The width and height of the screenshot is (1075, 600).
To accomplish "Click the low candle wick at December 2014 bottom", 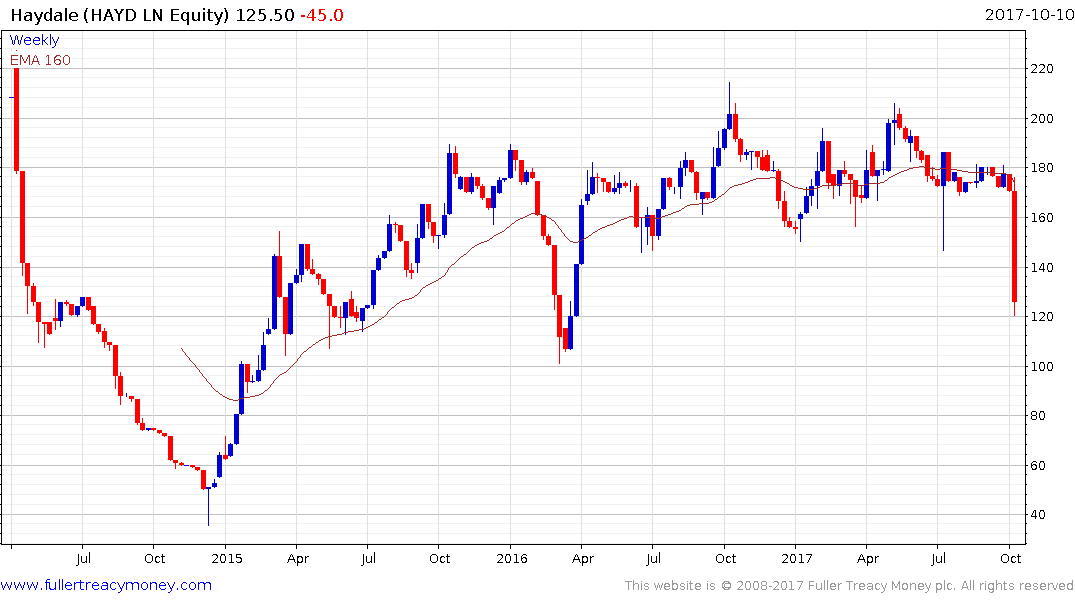I will 208,507.
